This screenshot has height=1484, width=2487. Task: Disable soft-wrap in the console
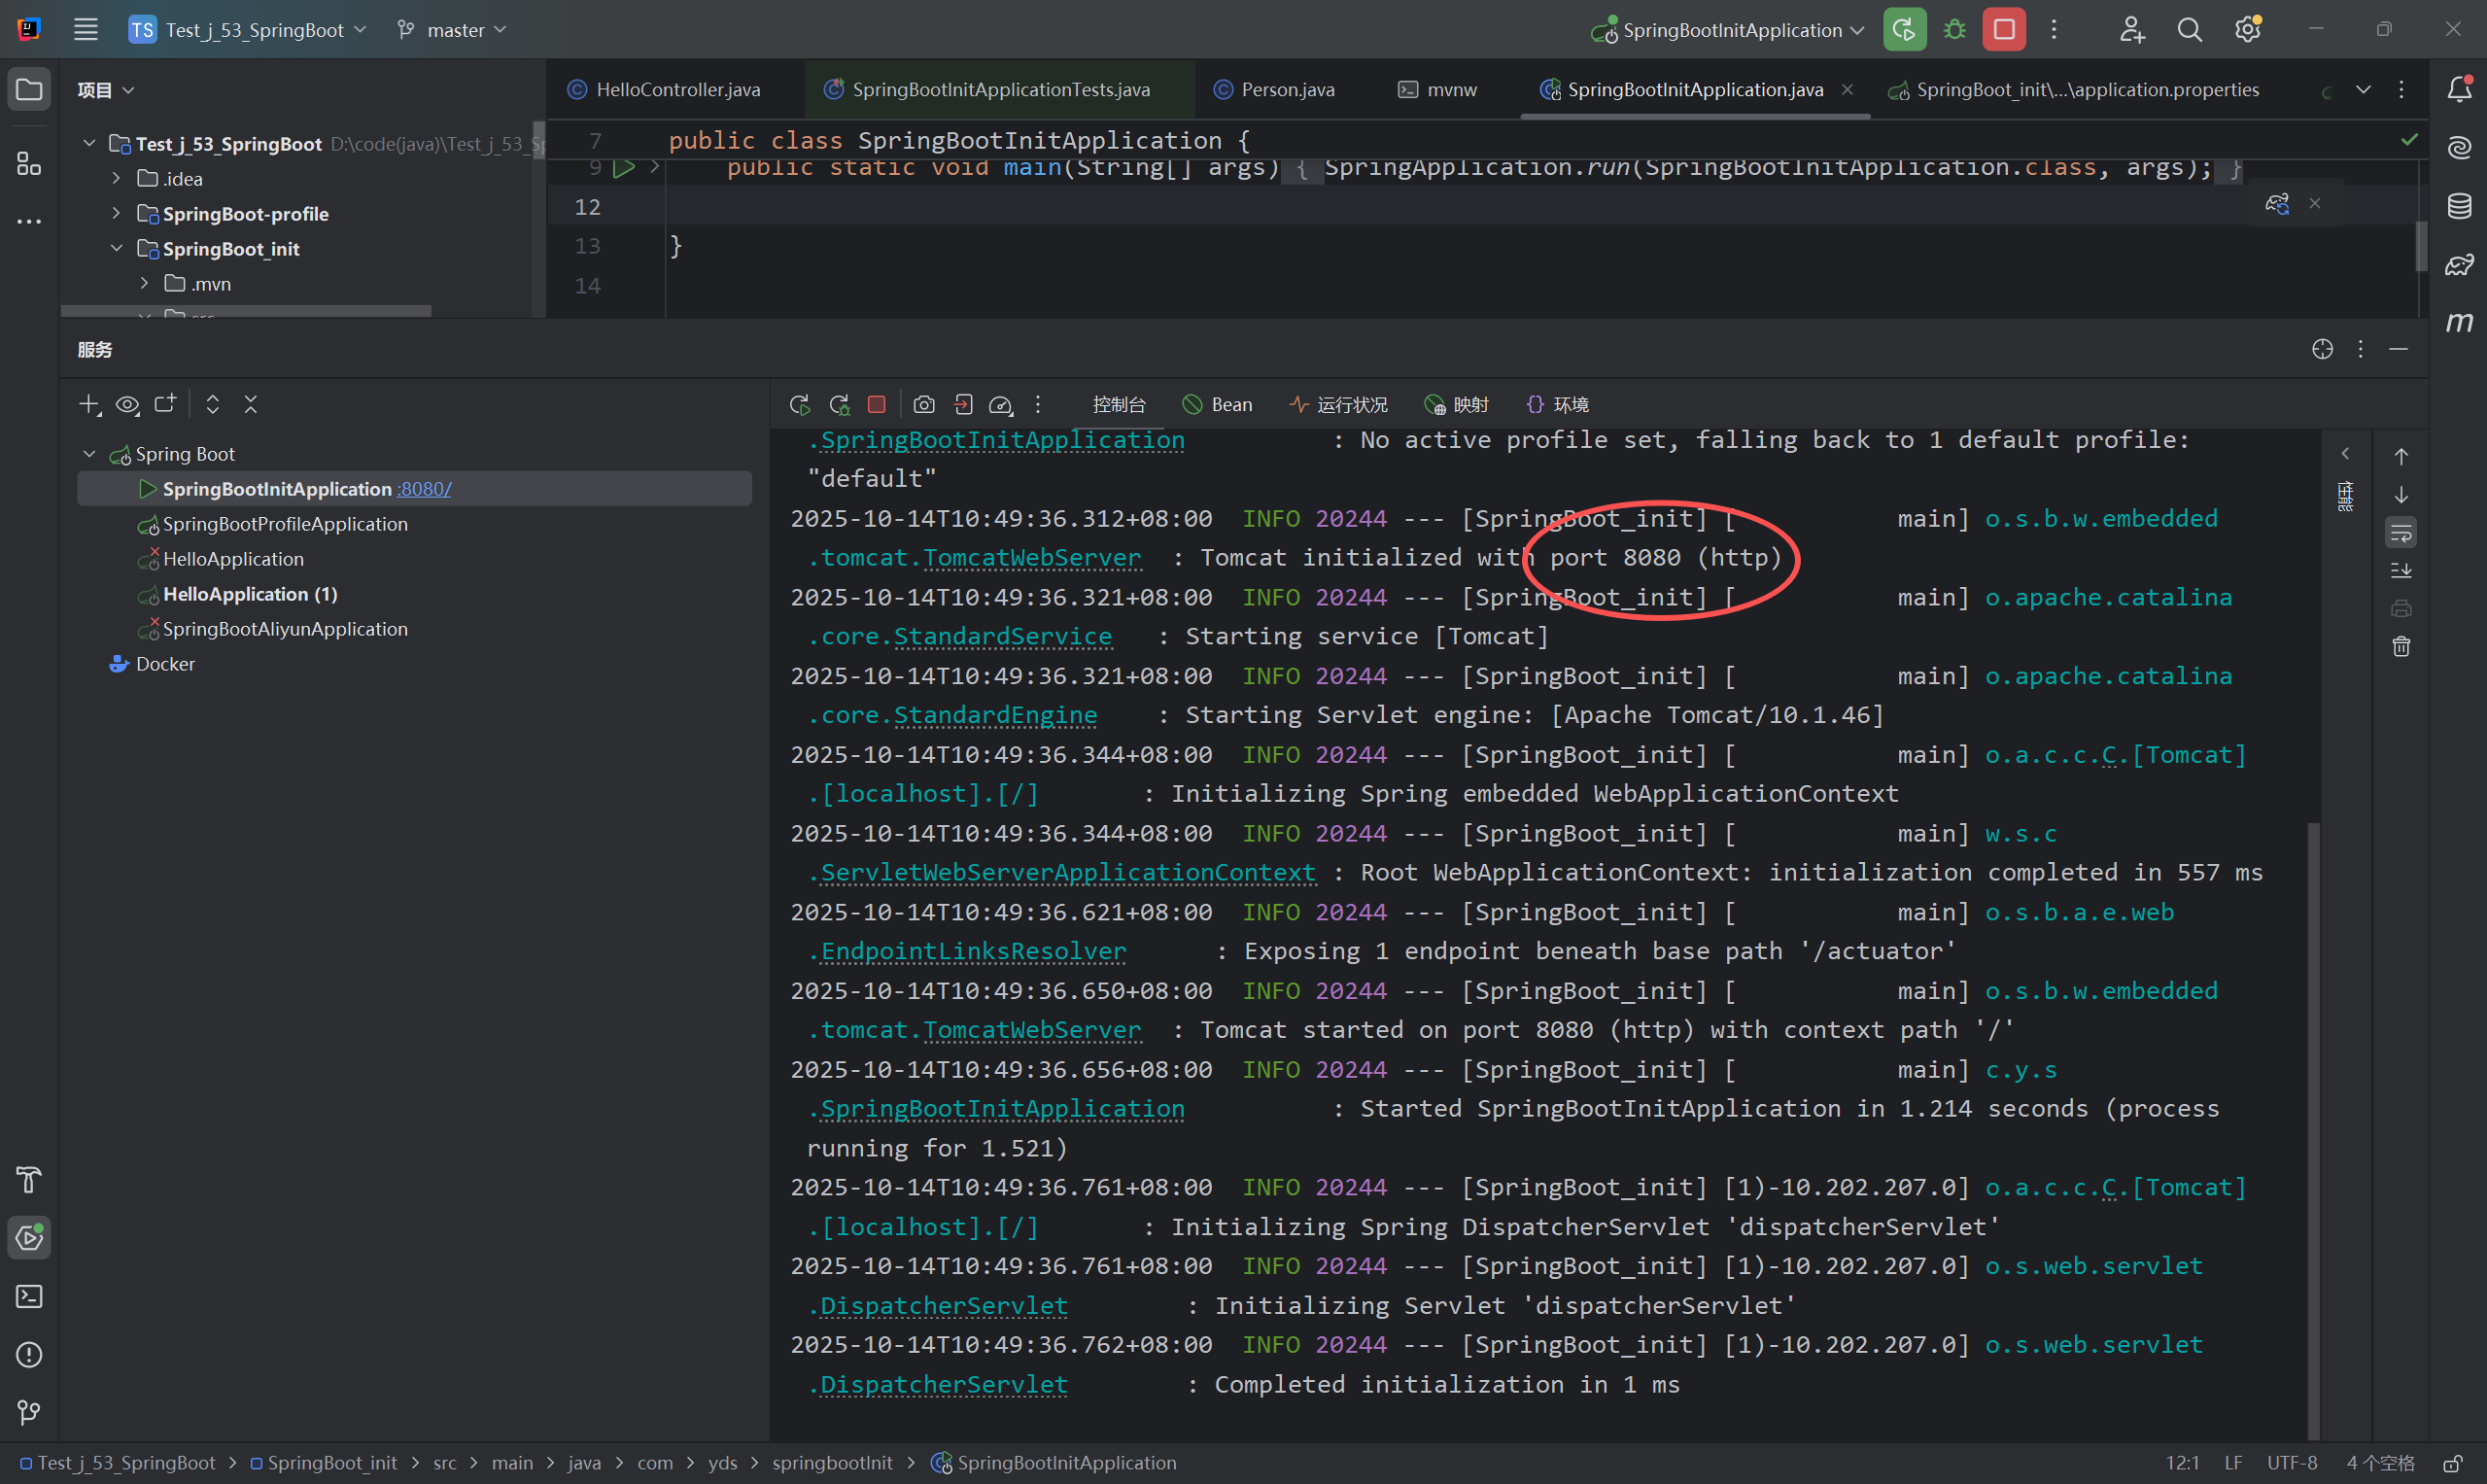(2401, 532)
